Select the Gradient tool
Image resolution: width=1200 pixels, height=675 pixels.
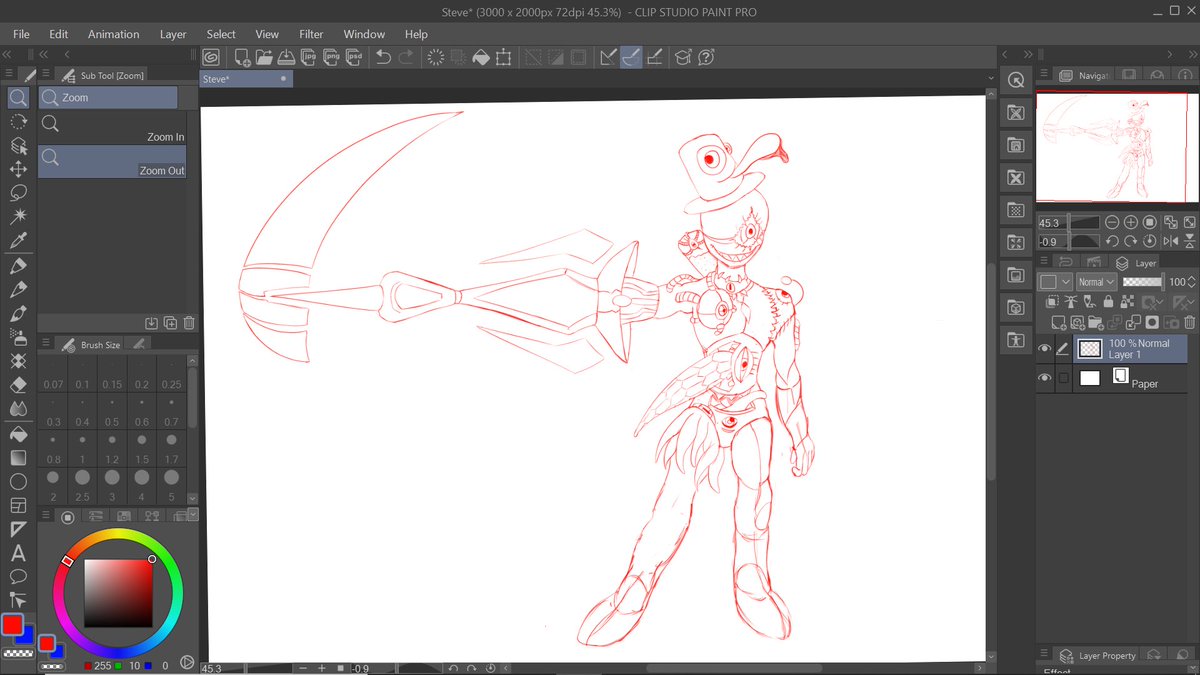pos(18,457)
